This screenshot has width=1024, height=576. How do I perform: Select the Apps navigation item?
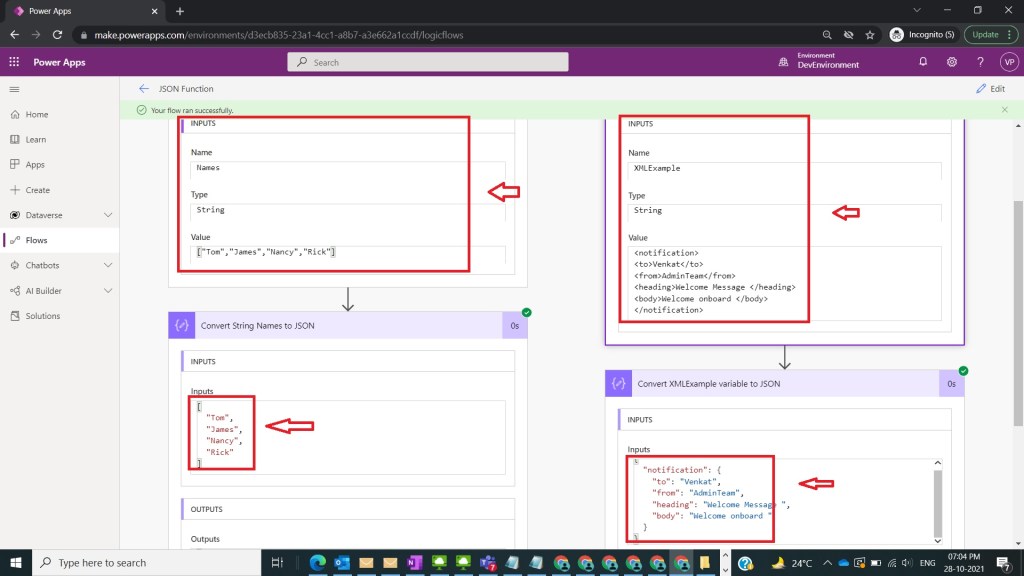pos(35,165)
